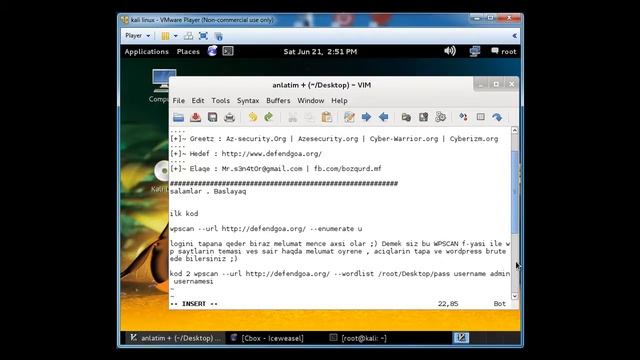Click the Vim scrollbar down arrow
640x360 pixels.
[515, 296]
